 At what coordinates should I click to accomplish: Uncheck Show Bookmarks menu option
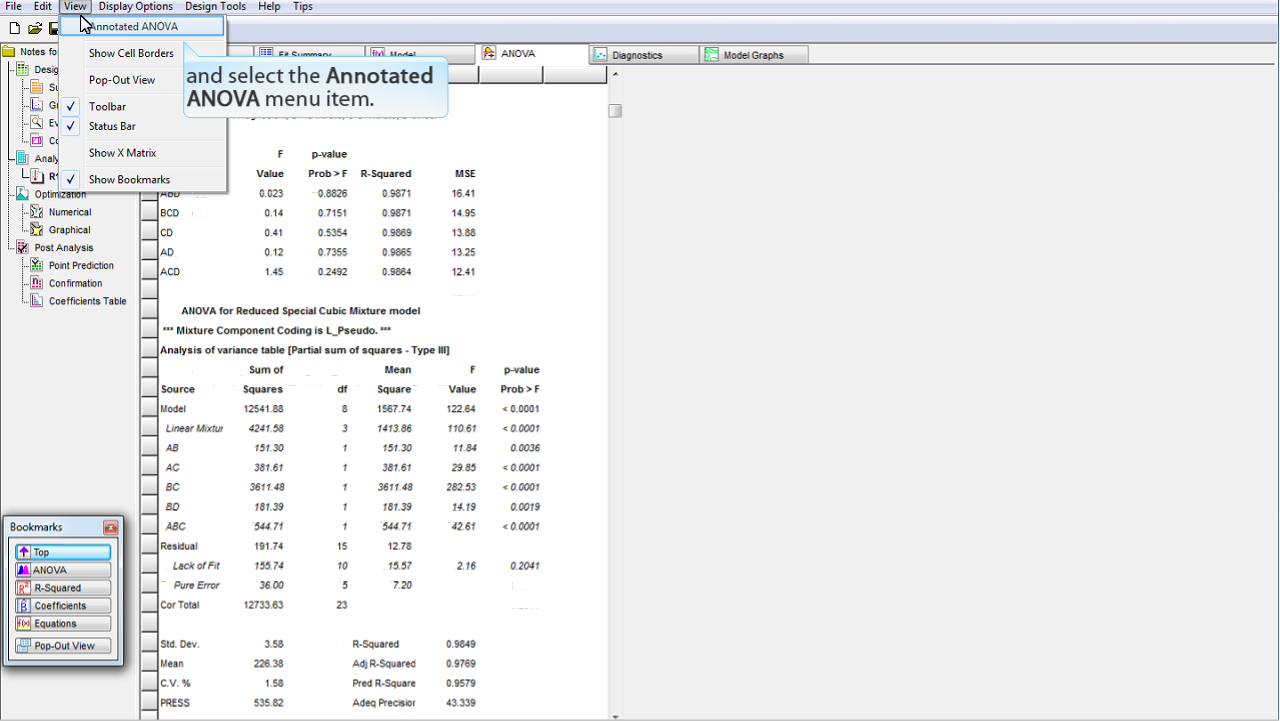click(x=129, y=180)
